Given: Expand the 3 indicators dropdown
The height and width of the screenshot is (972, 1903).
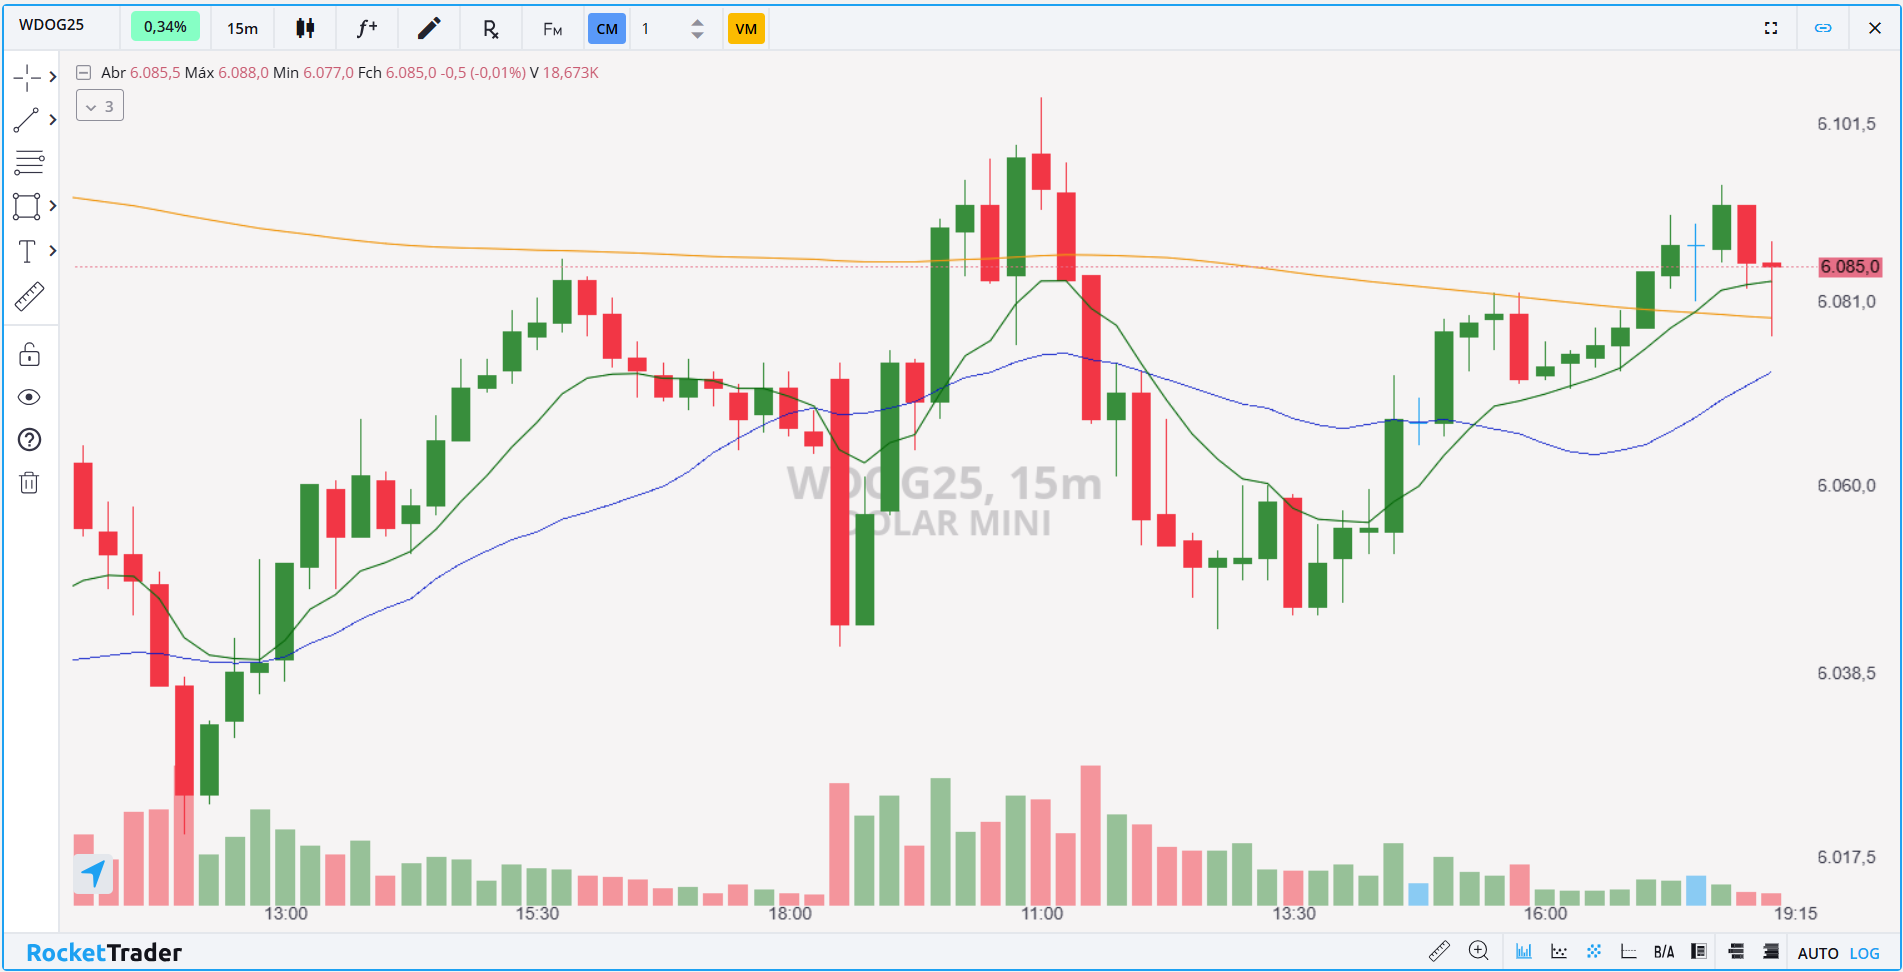Looking at the screenshot, I should pos(100,106).
